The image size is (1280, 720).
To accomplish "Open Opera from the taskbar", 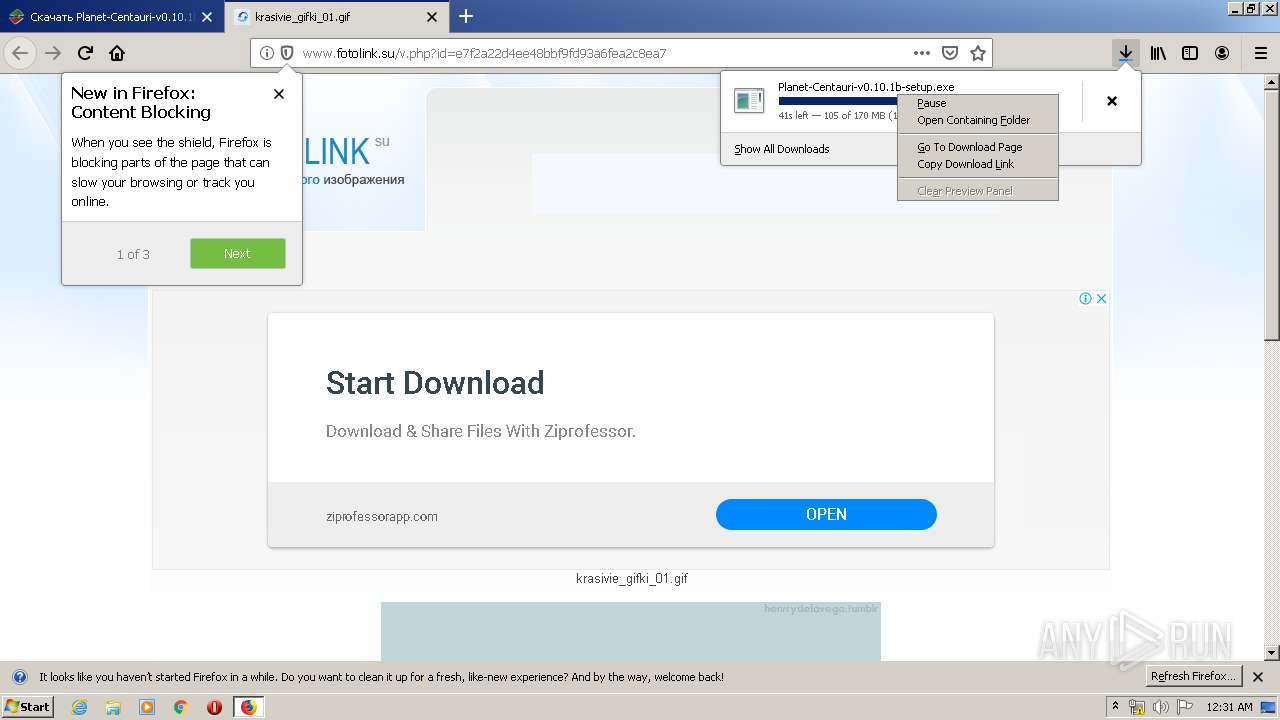I will (214, 707).
